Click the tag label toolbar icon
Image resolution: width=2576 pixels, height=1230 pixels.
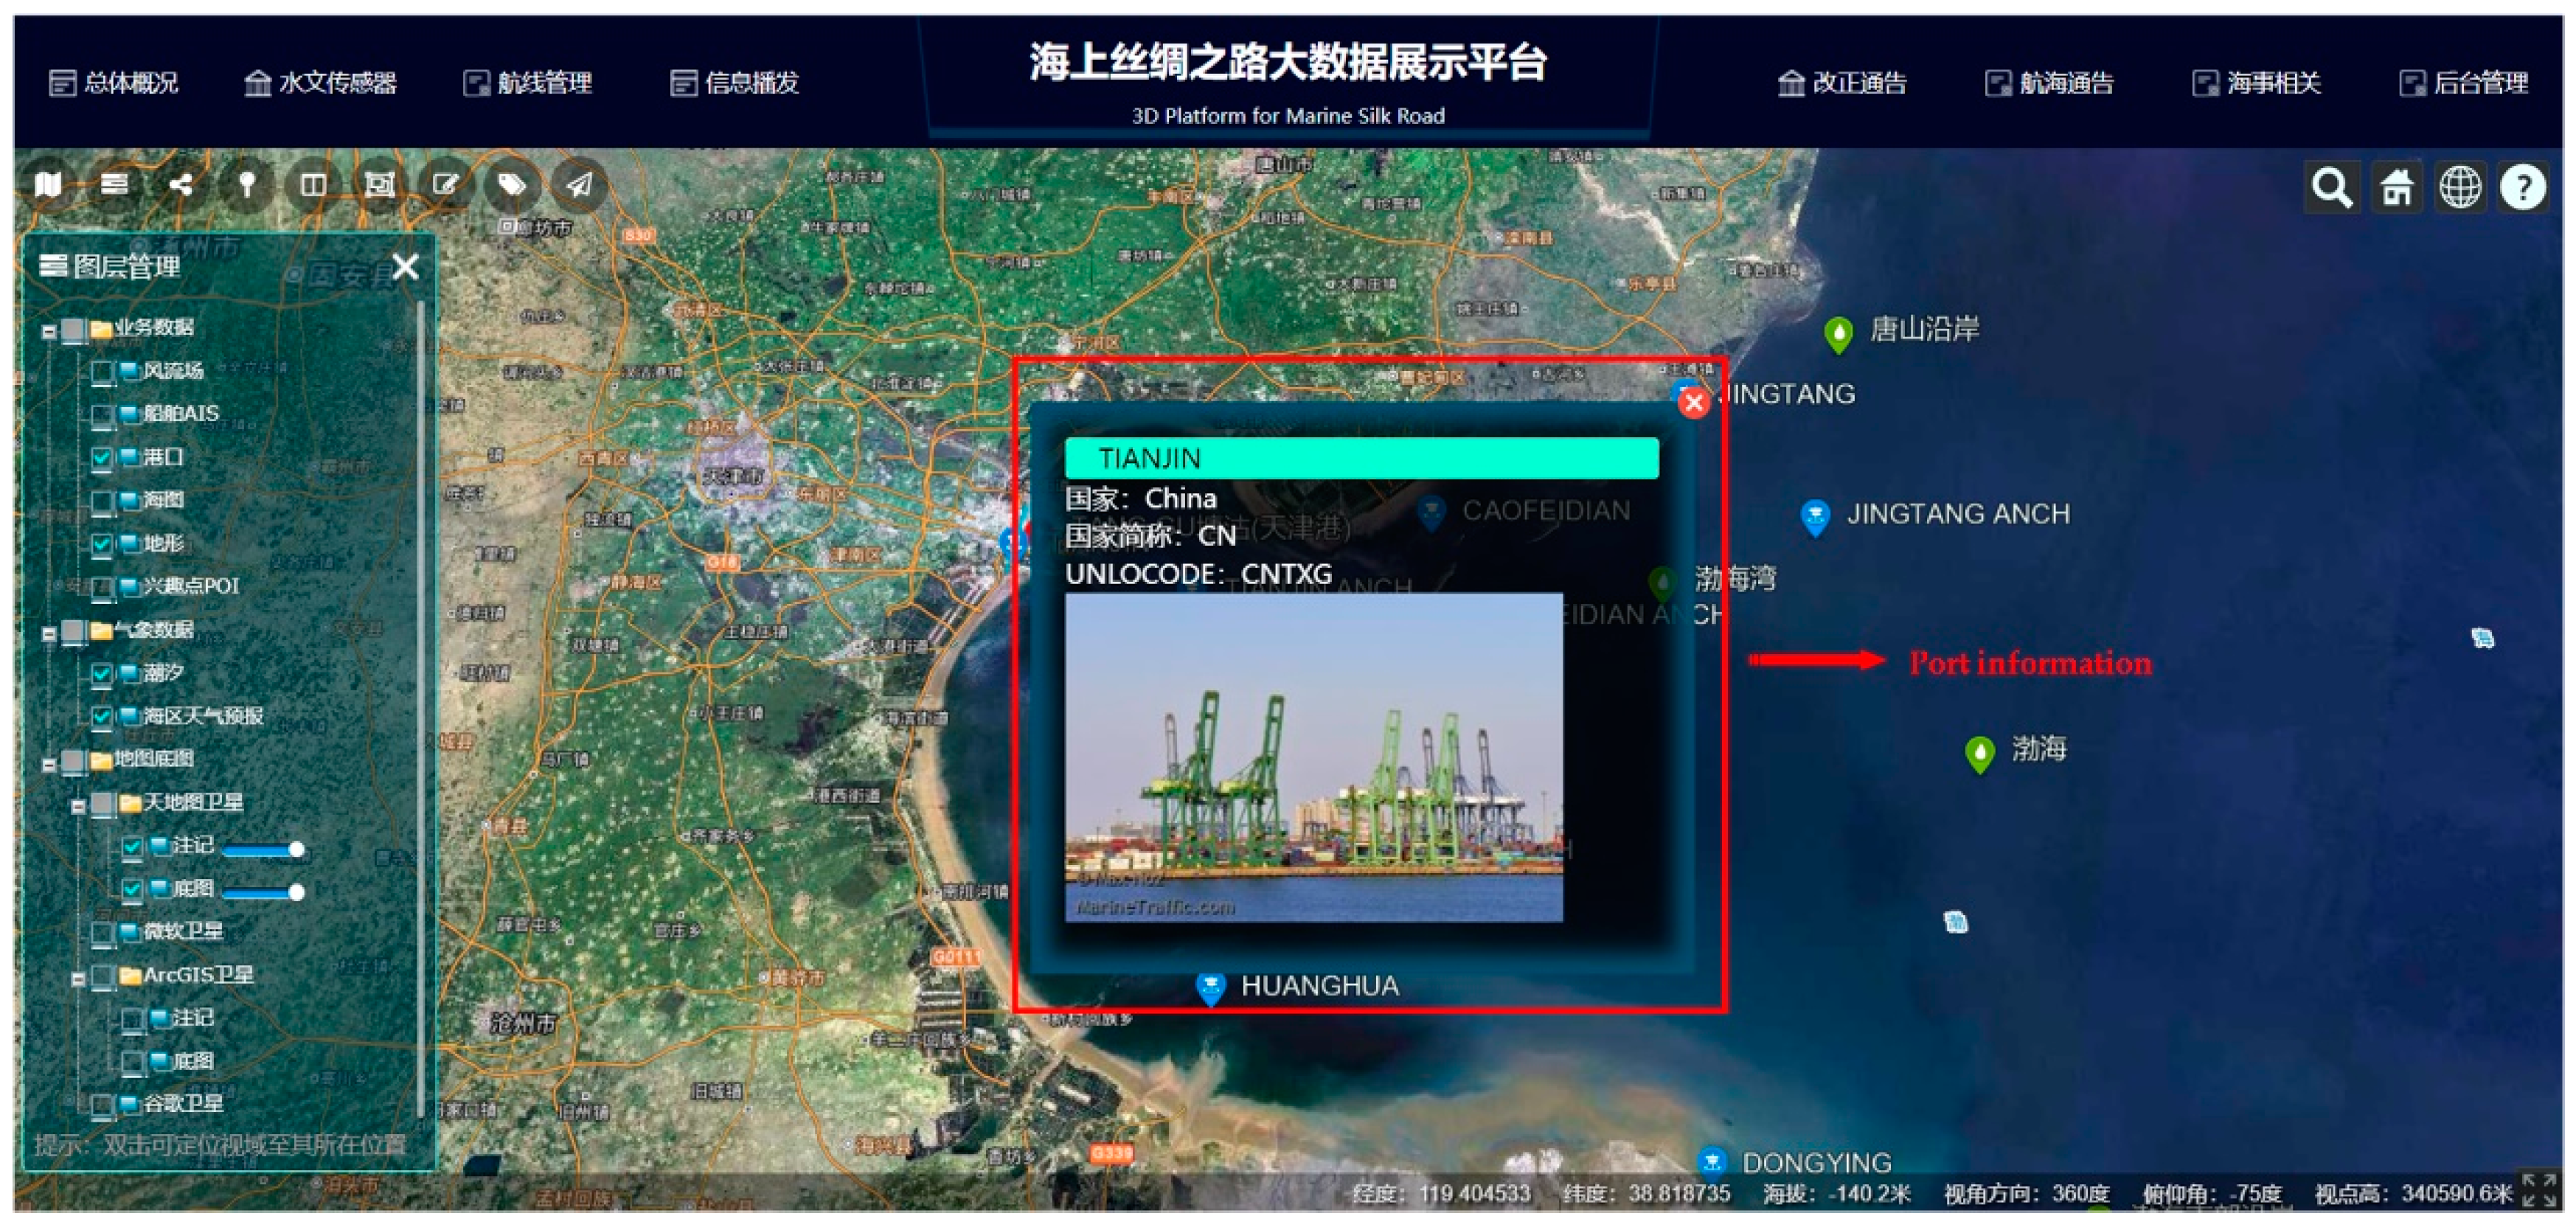(x=512, y=185)
